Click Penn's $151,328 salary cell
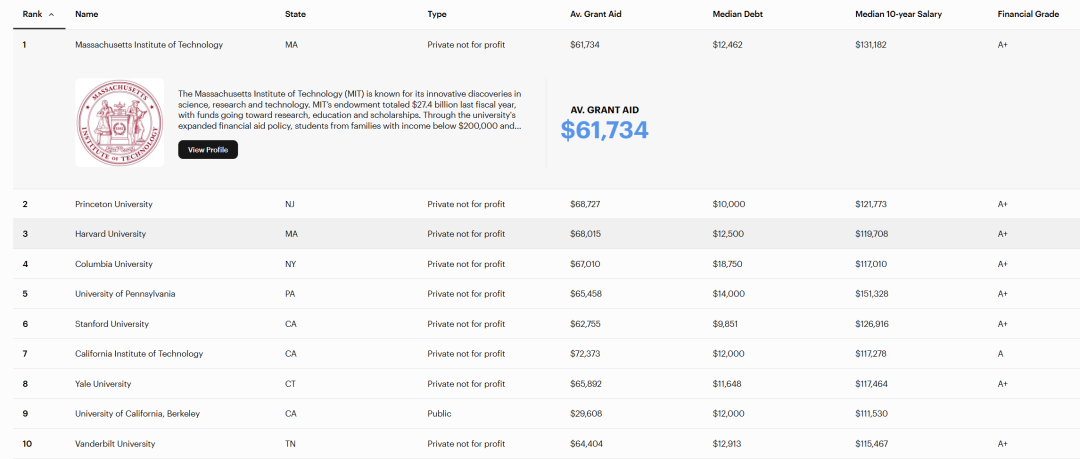 (x=871, y=294)
